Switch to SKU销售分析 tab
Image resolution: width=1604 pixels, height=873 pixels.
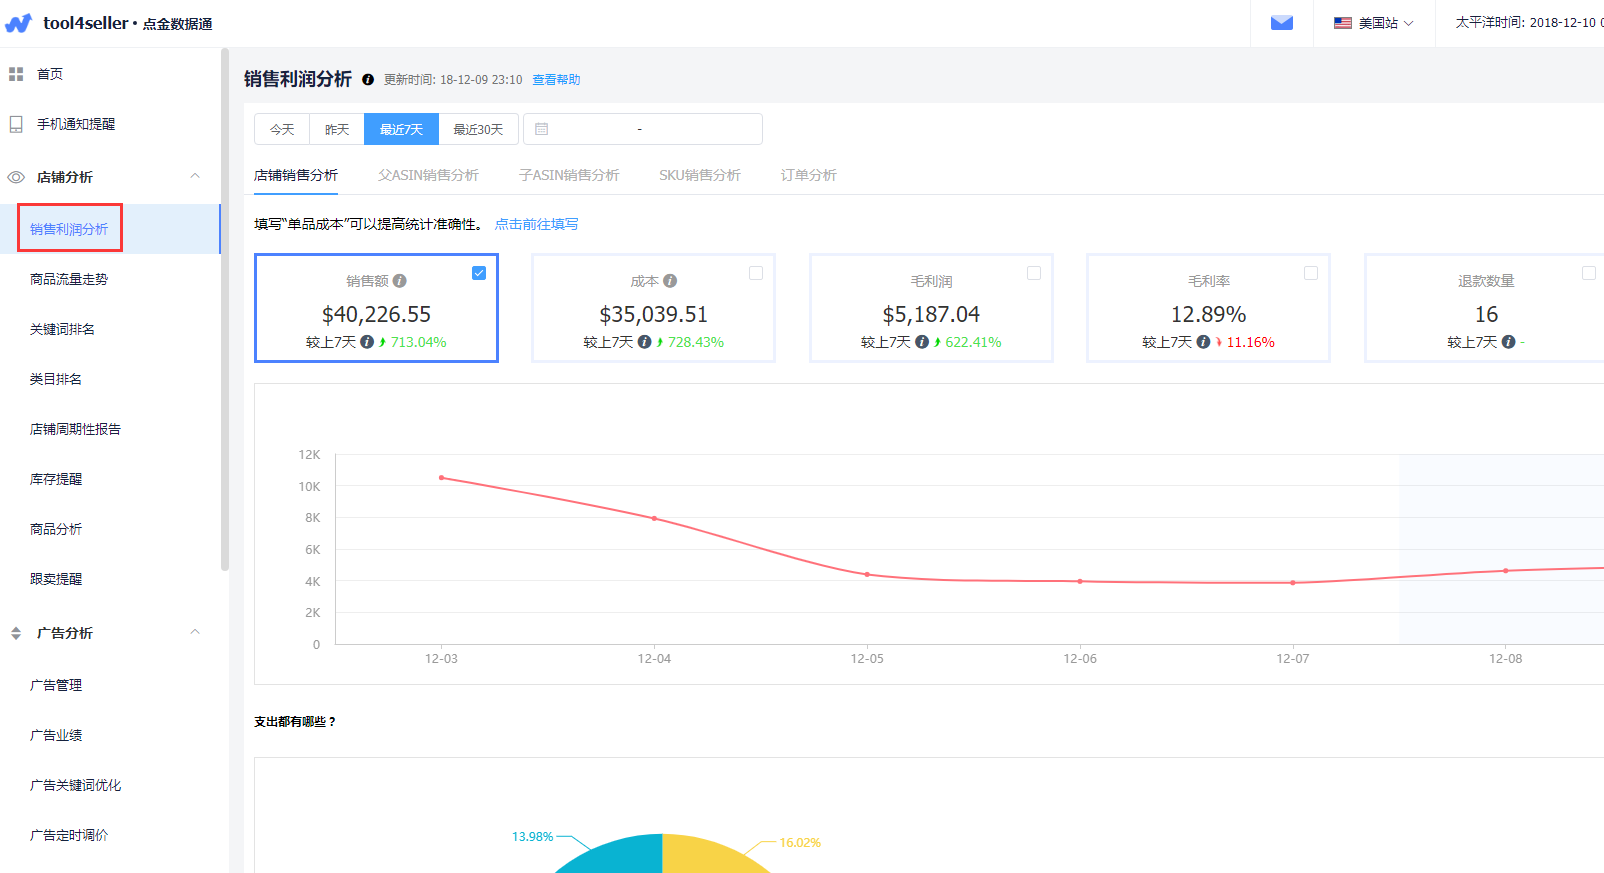(x=700, y=175)
